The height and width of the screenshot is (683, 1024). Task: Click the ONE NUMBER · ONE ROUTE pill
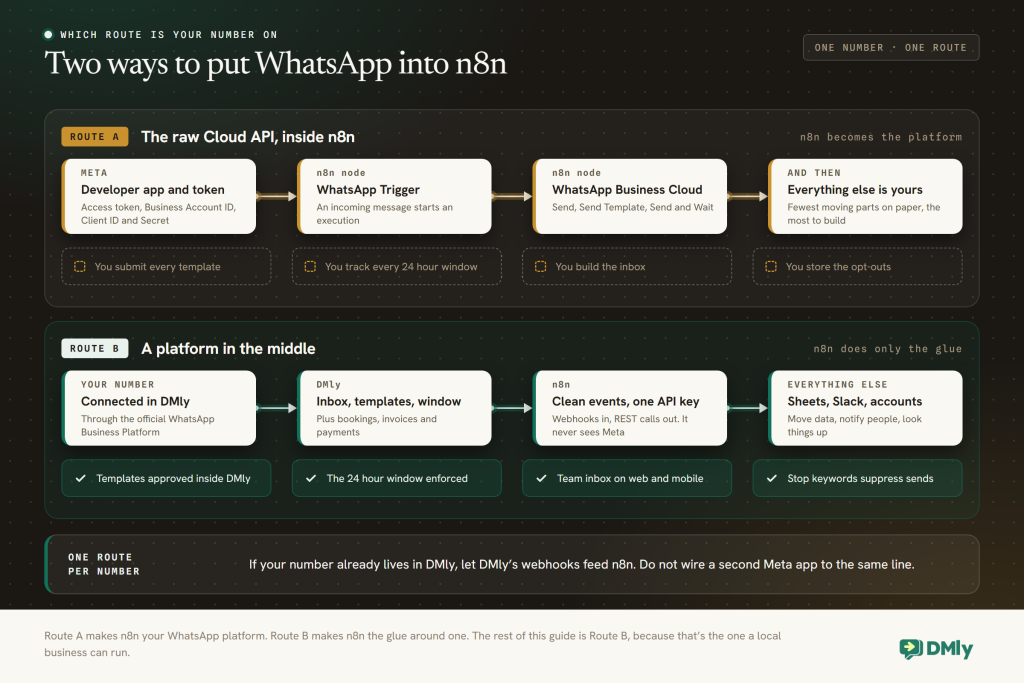[x=891, y=48]
